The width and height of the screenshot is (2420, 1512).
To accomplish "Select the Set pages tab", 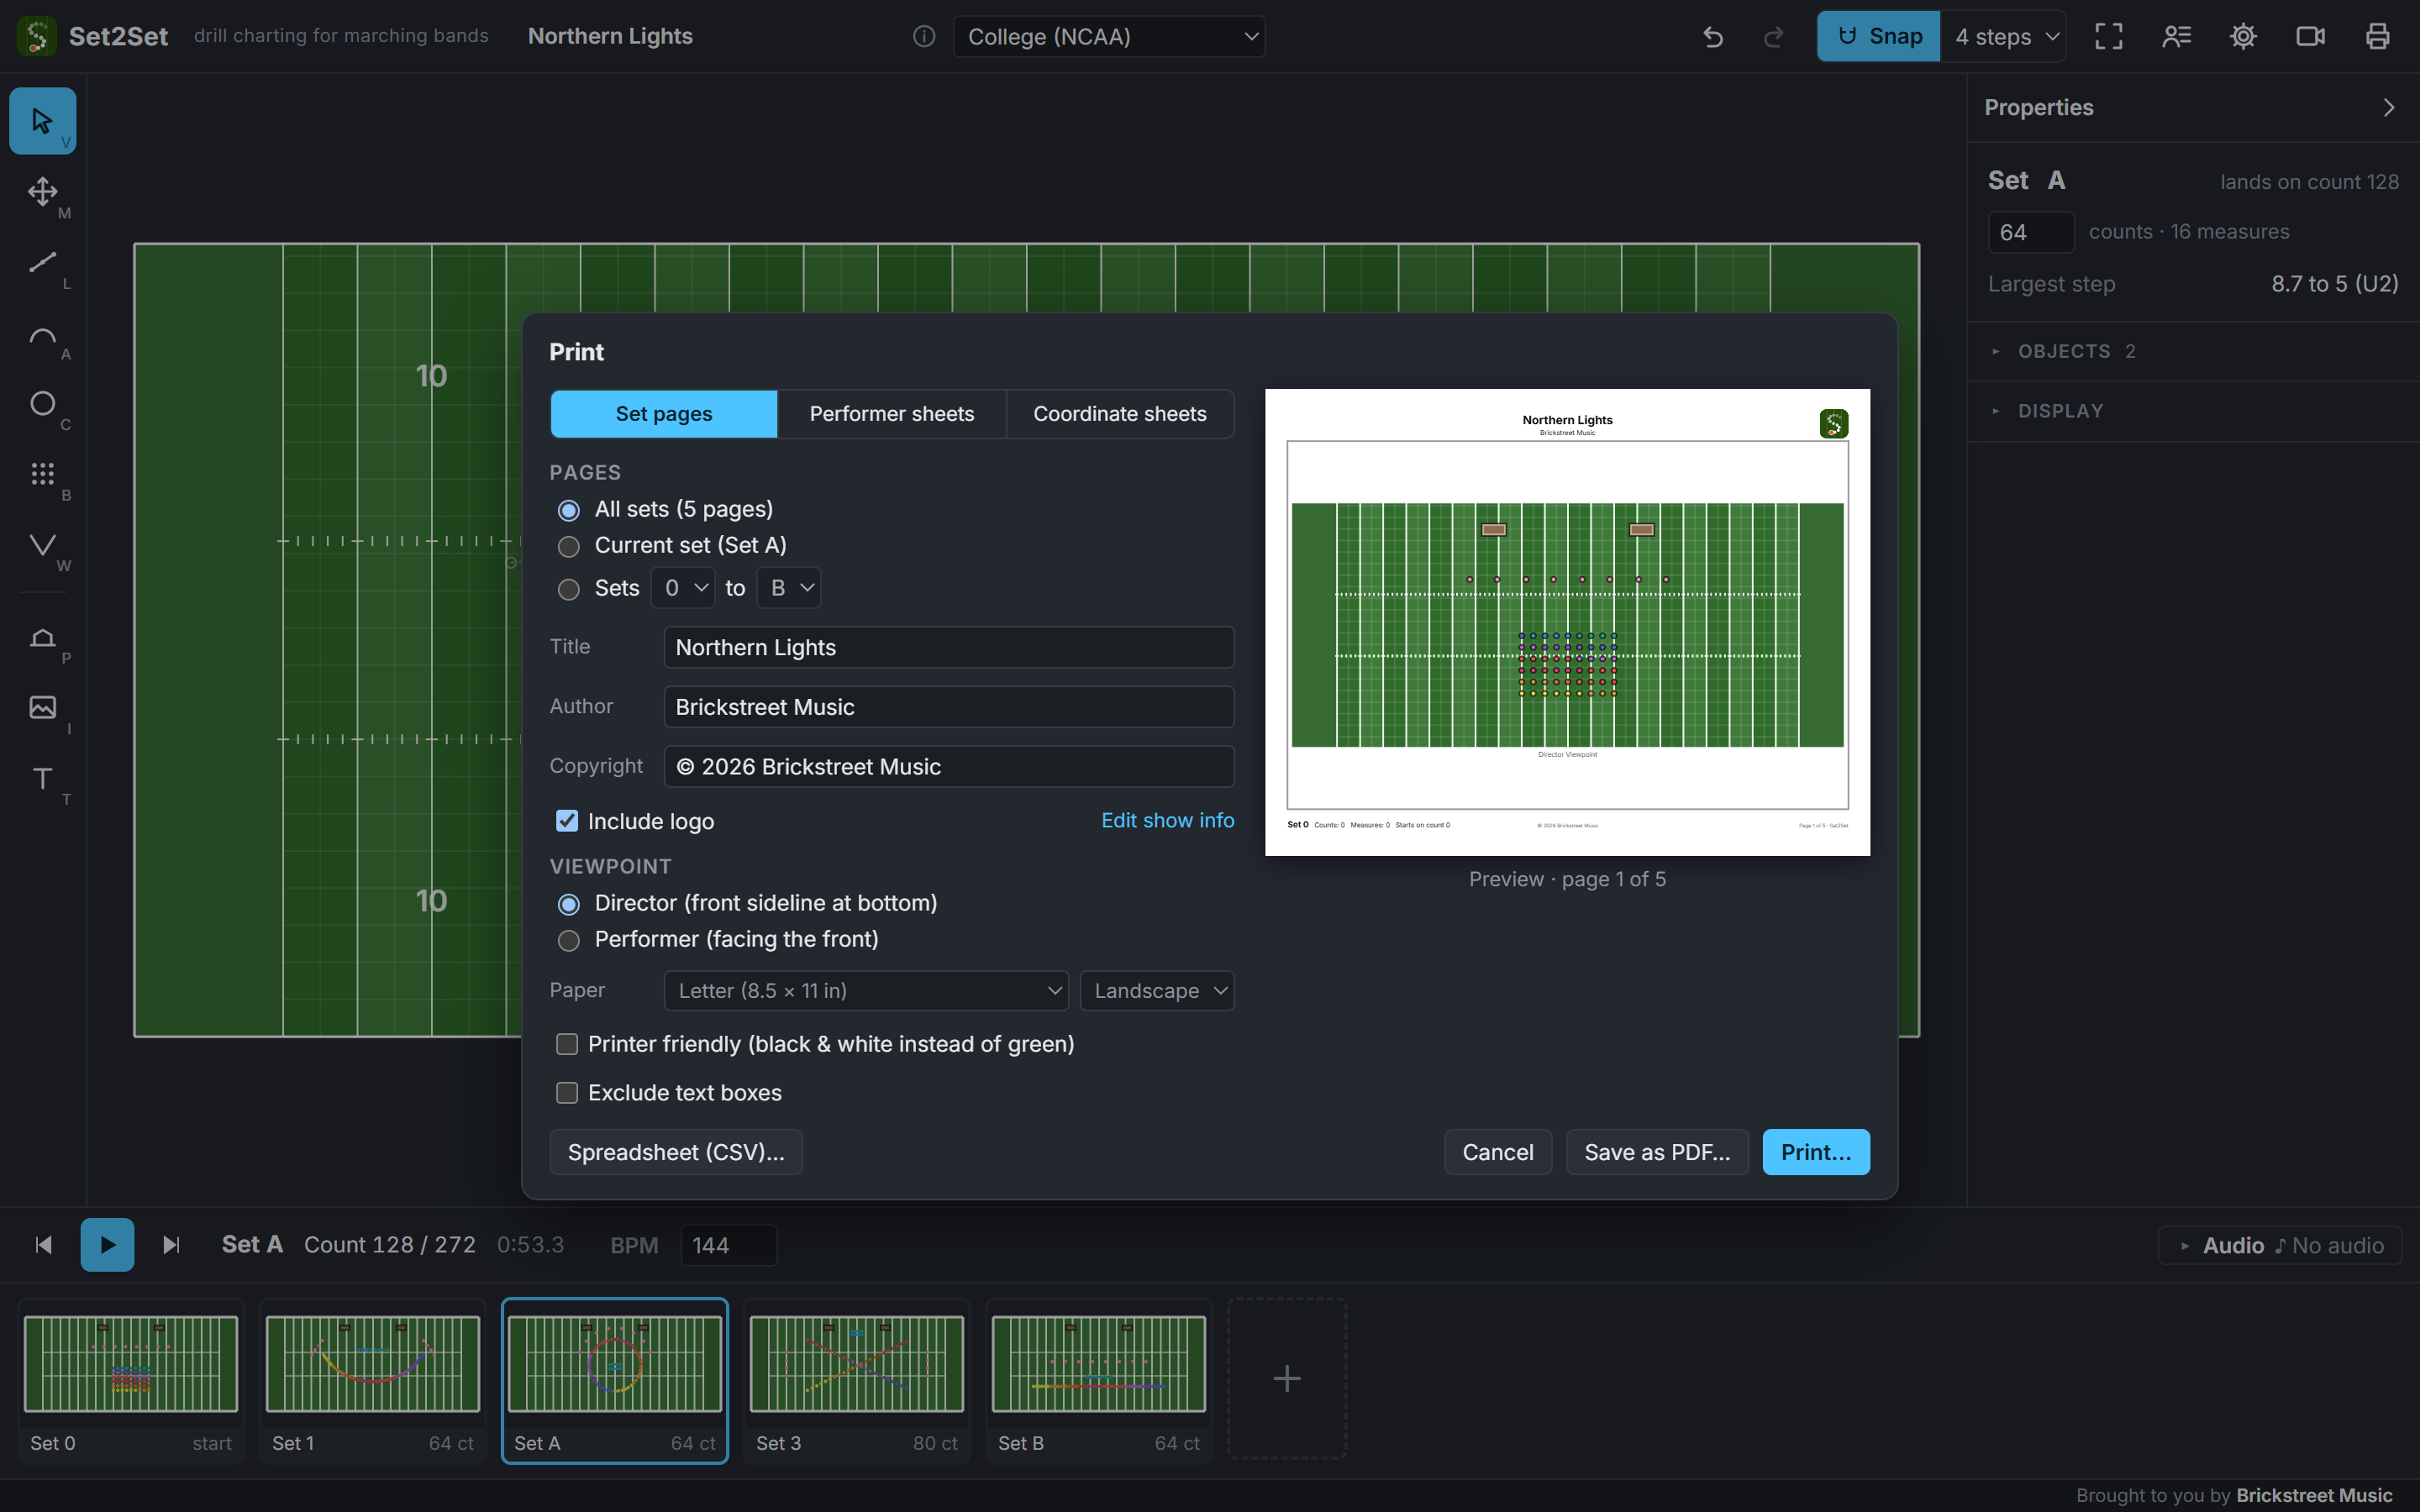I will (x=664, y=414).
